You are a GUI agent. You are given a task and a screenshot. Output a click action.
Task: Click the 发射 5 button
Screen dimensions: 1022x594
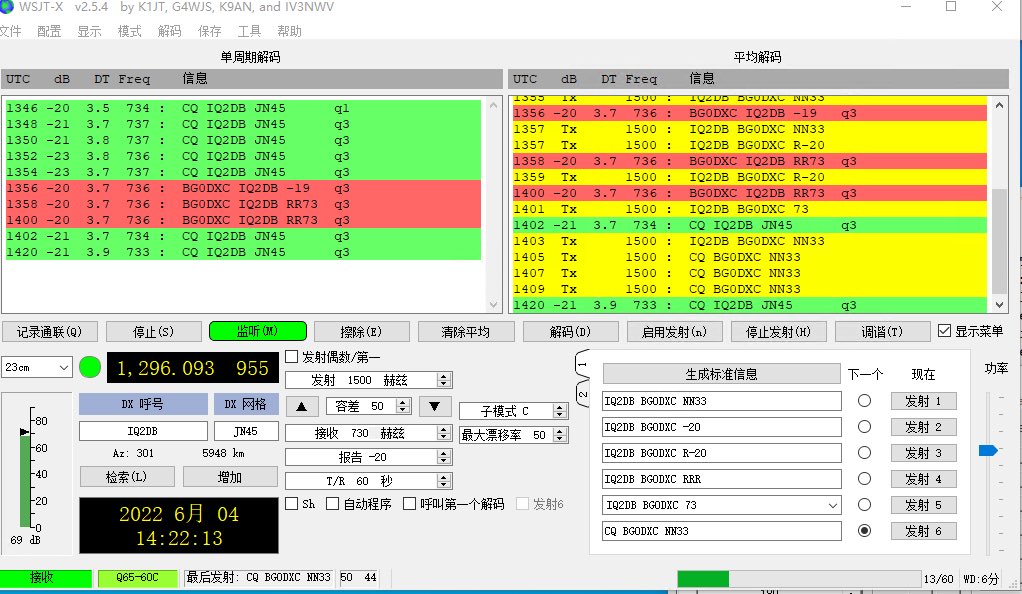pos(924,505)
